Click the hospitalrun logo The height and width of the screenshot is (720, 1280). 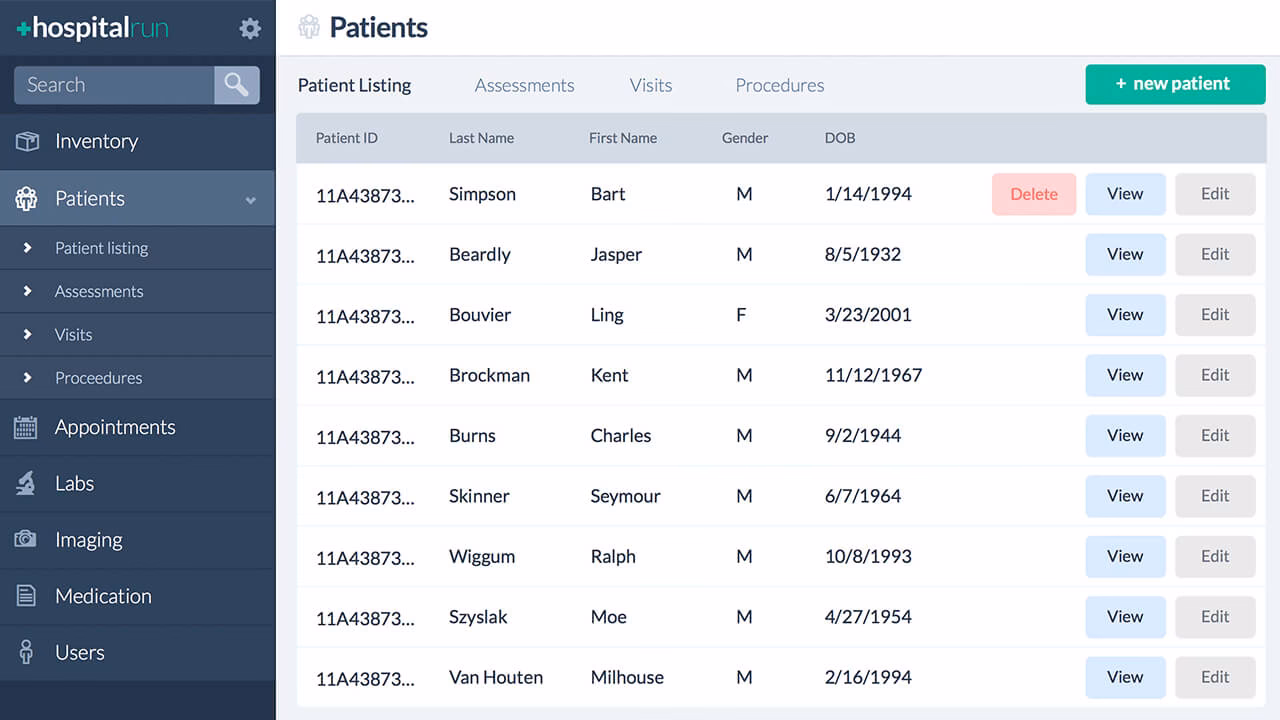pyautogui.click(x=90, y=29)
